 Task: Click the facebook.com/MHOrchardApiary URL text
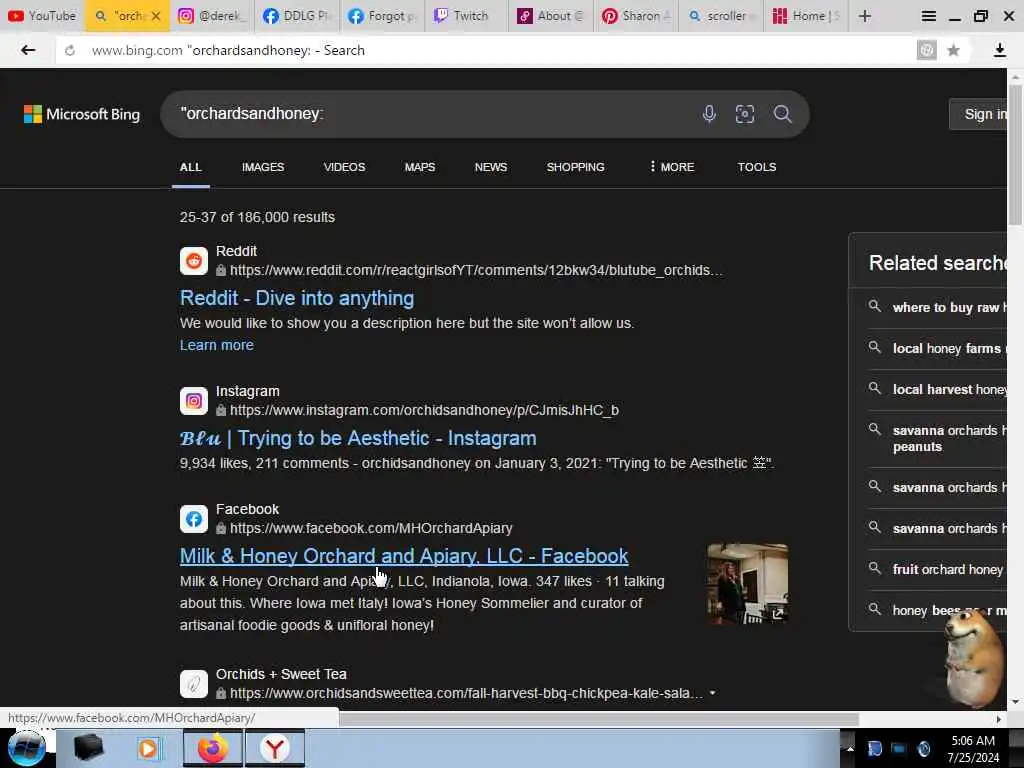(x=371, y=528)
